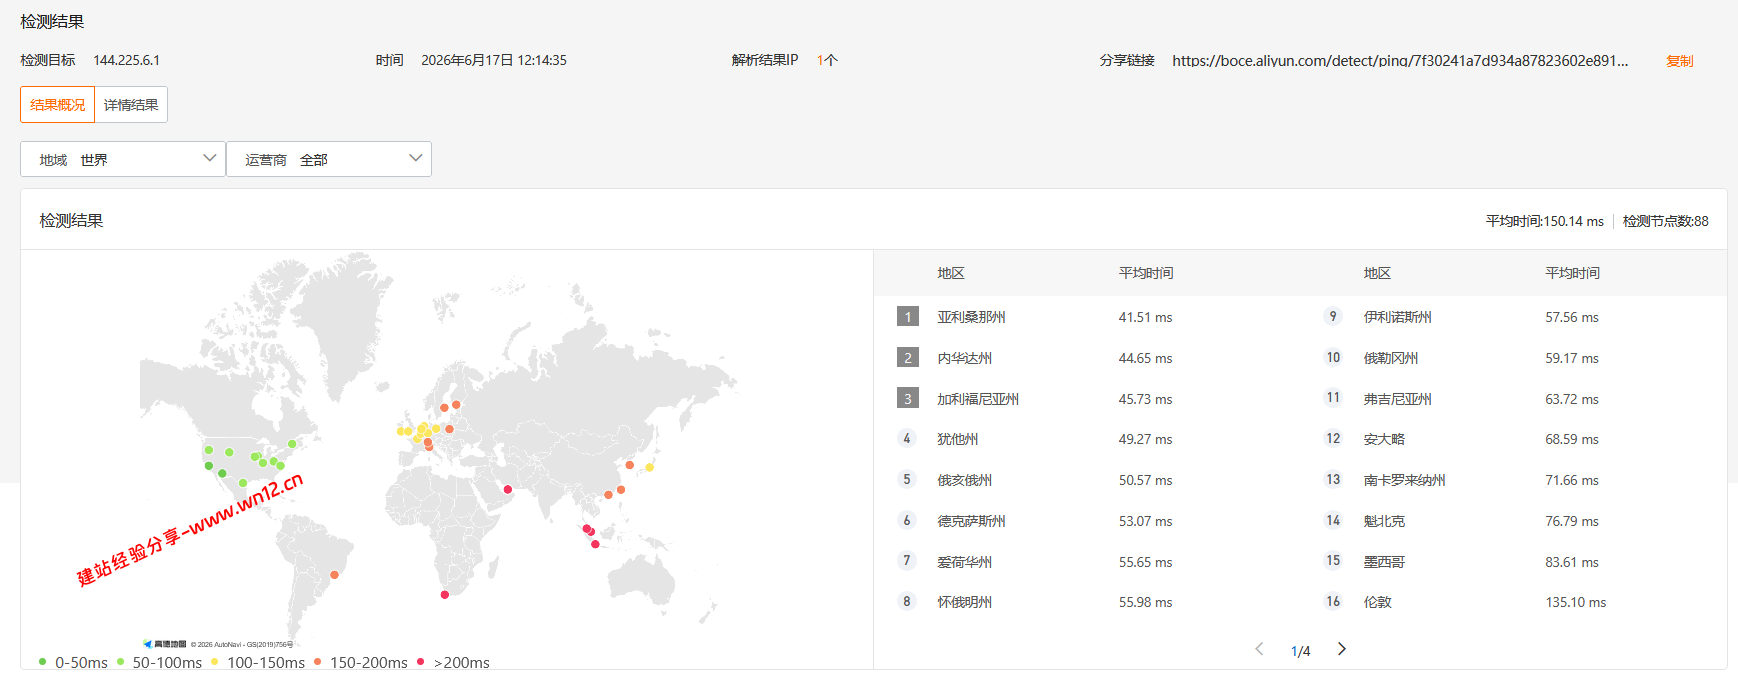Toggle the 100-150ms legend item
The image size is (1738, 683).
258,662
